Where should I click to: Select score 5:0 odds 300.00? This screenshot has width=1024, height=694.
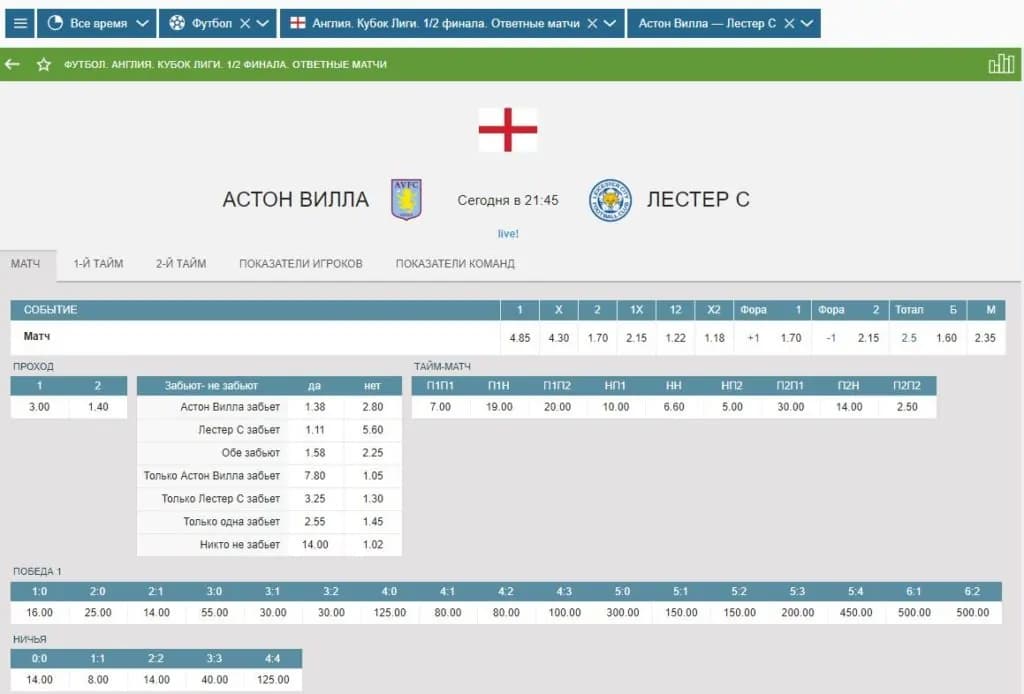[x=622, y=612]
